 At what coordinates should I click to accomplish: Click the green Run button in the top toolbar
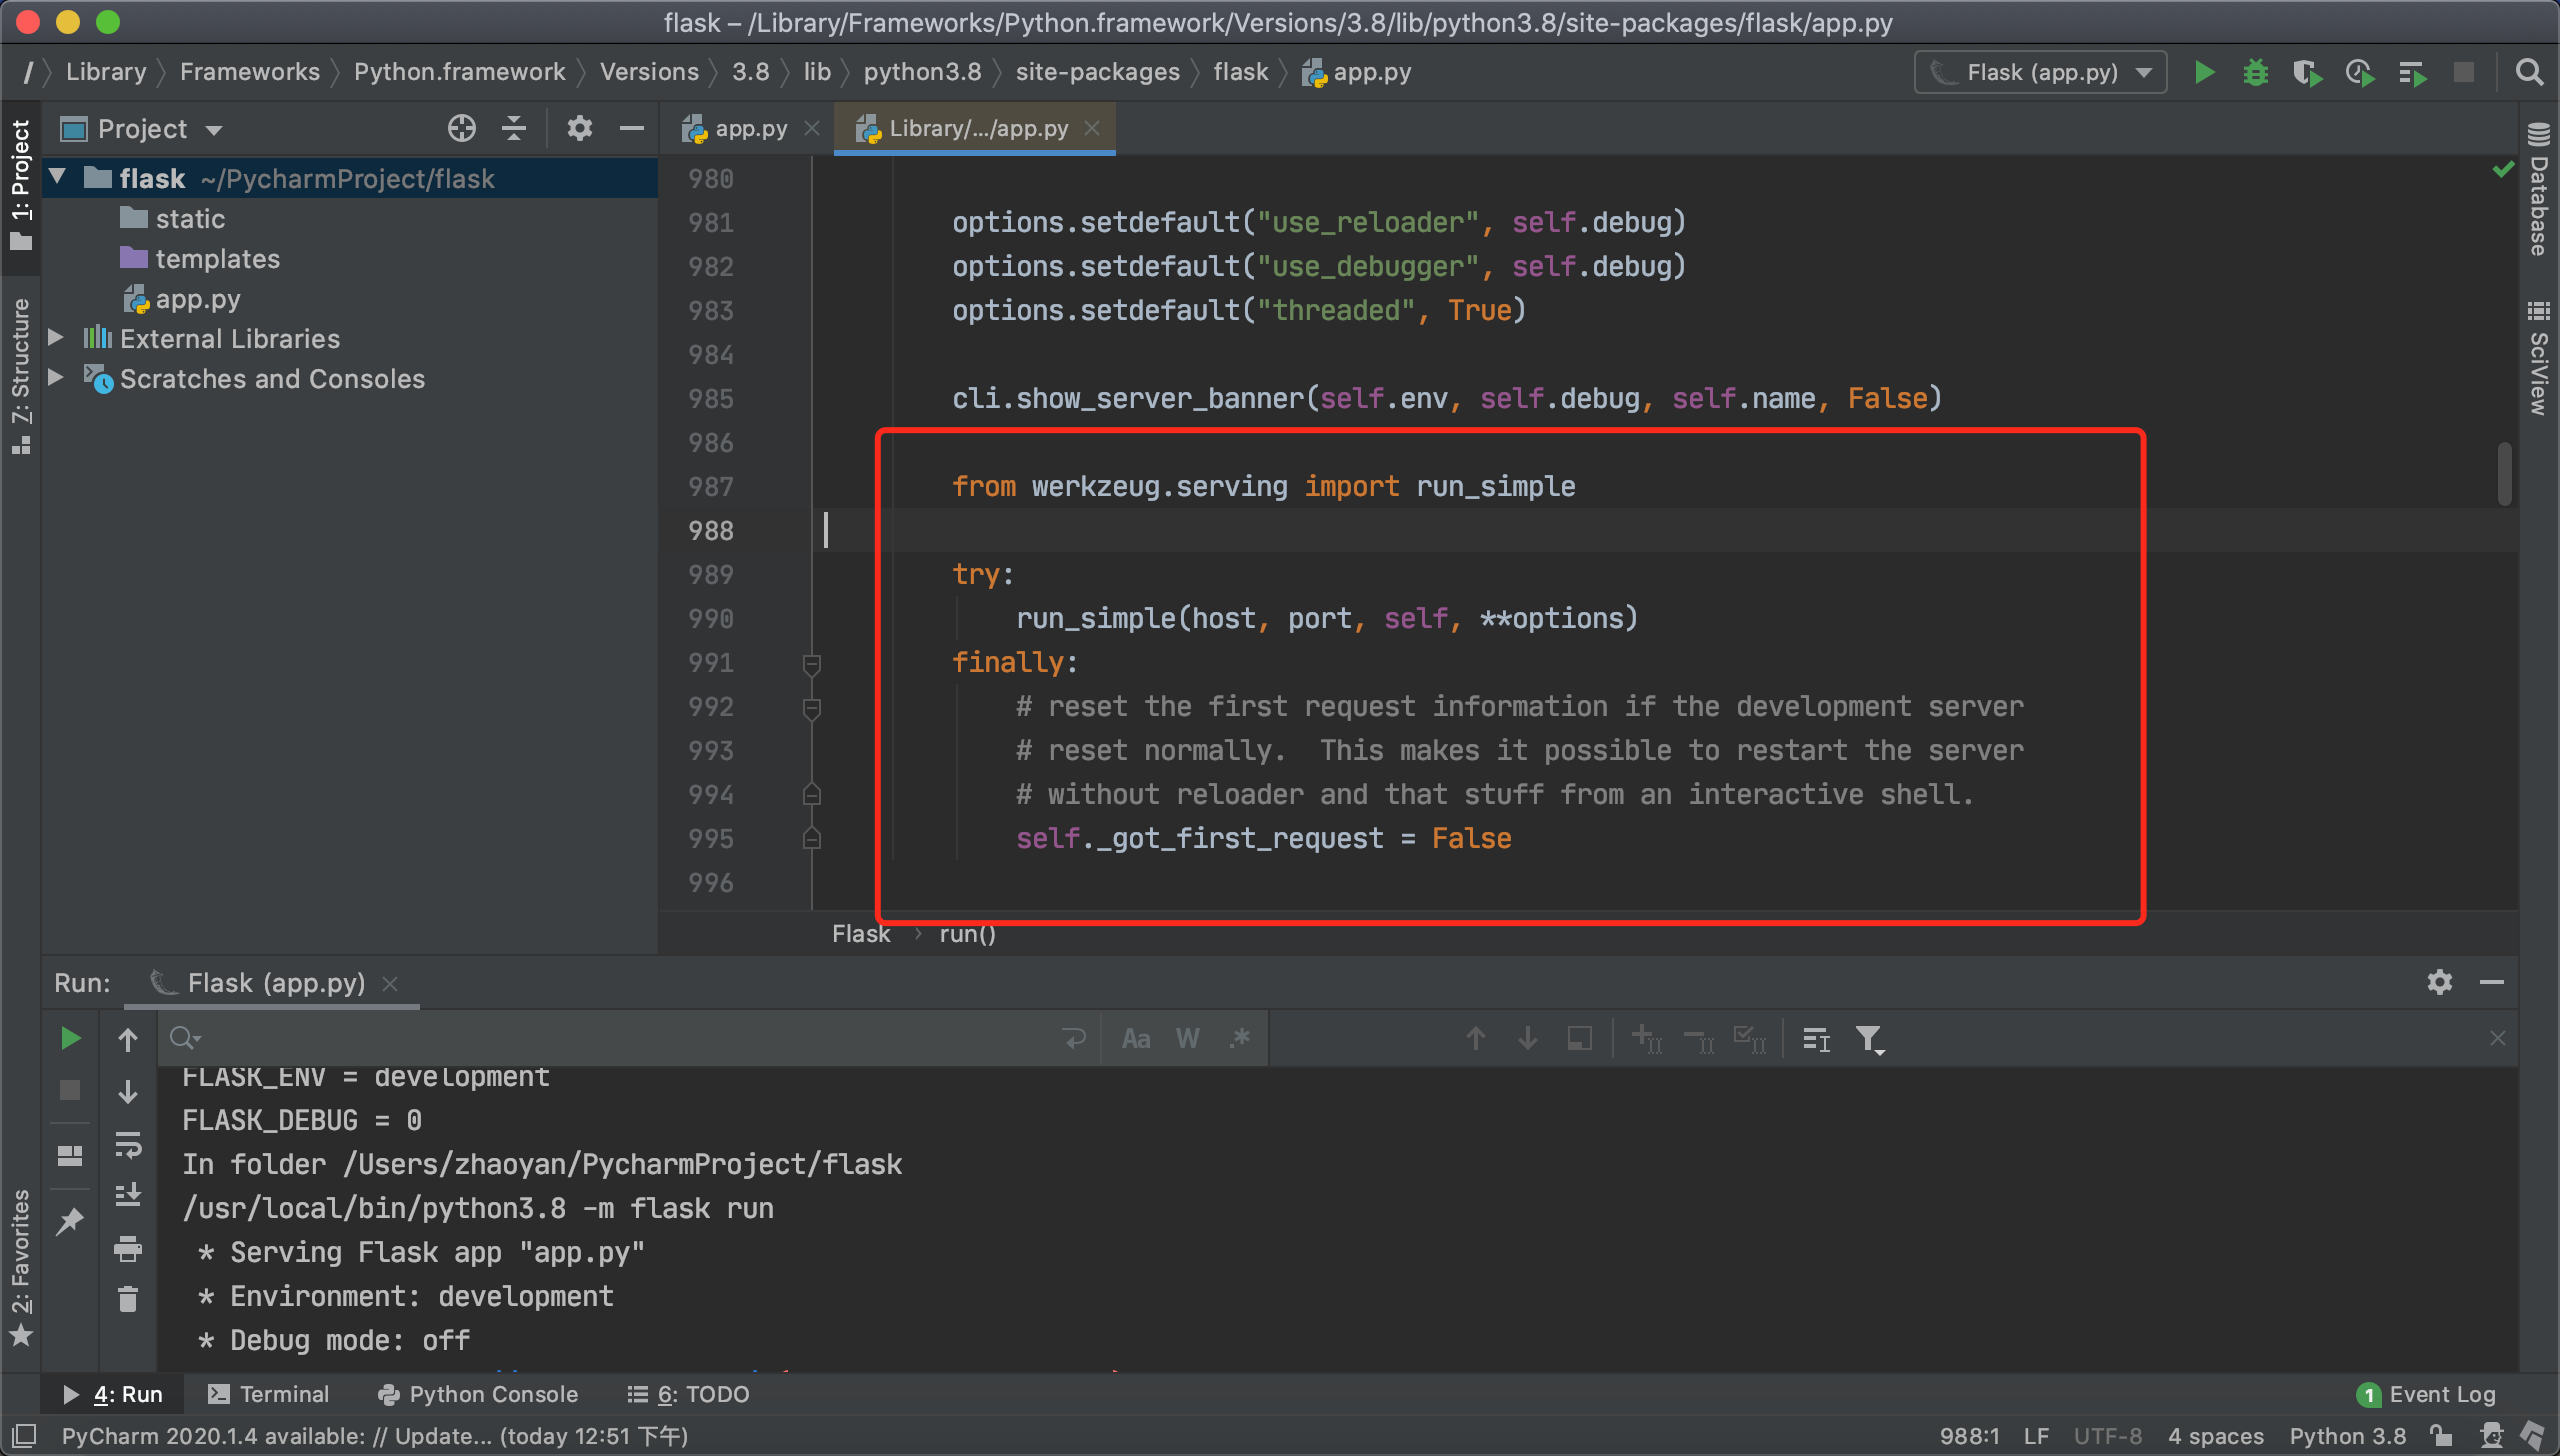point(2203,72)
